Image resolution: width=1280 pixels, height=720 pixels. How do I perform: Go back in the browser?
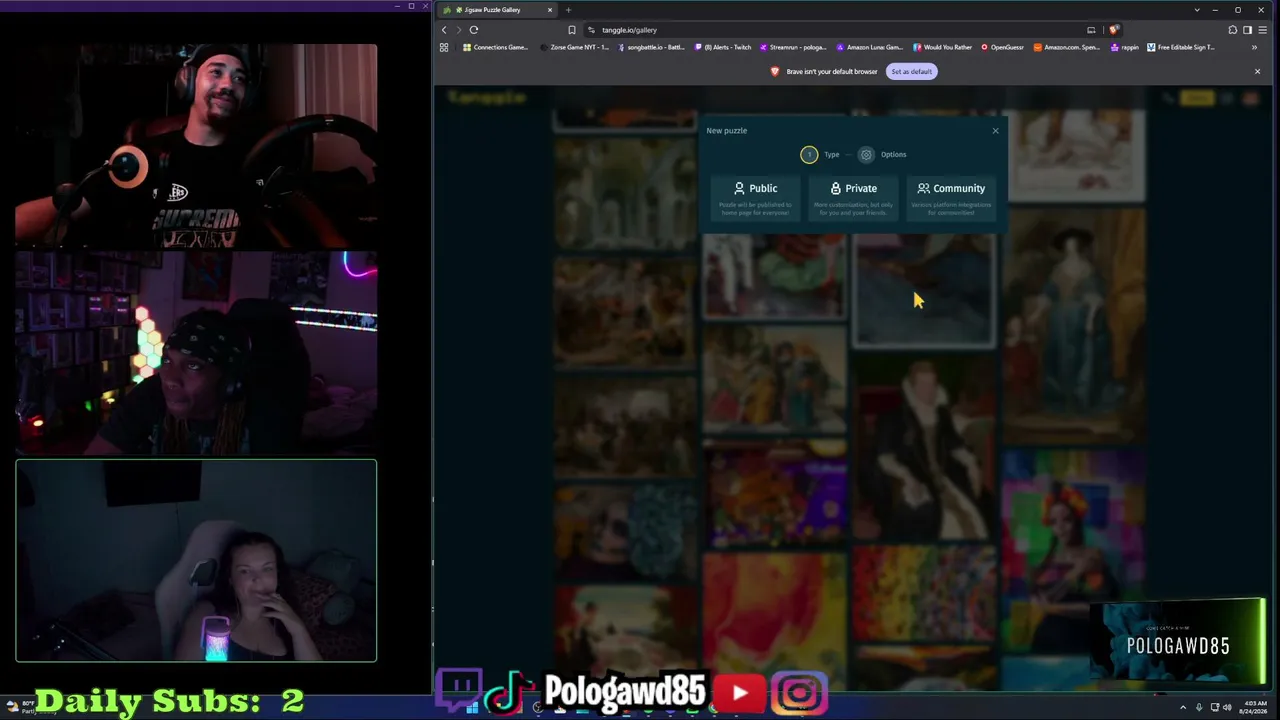tap(444, 30)
